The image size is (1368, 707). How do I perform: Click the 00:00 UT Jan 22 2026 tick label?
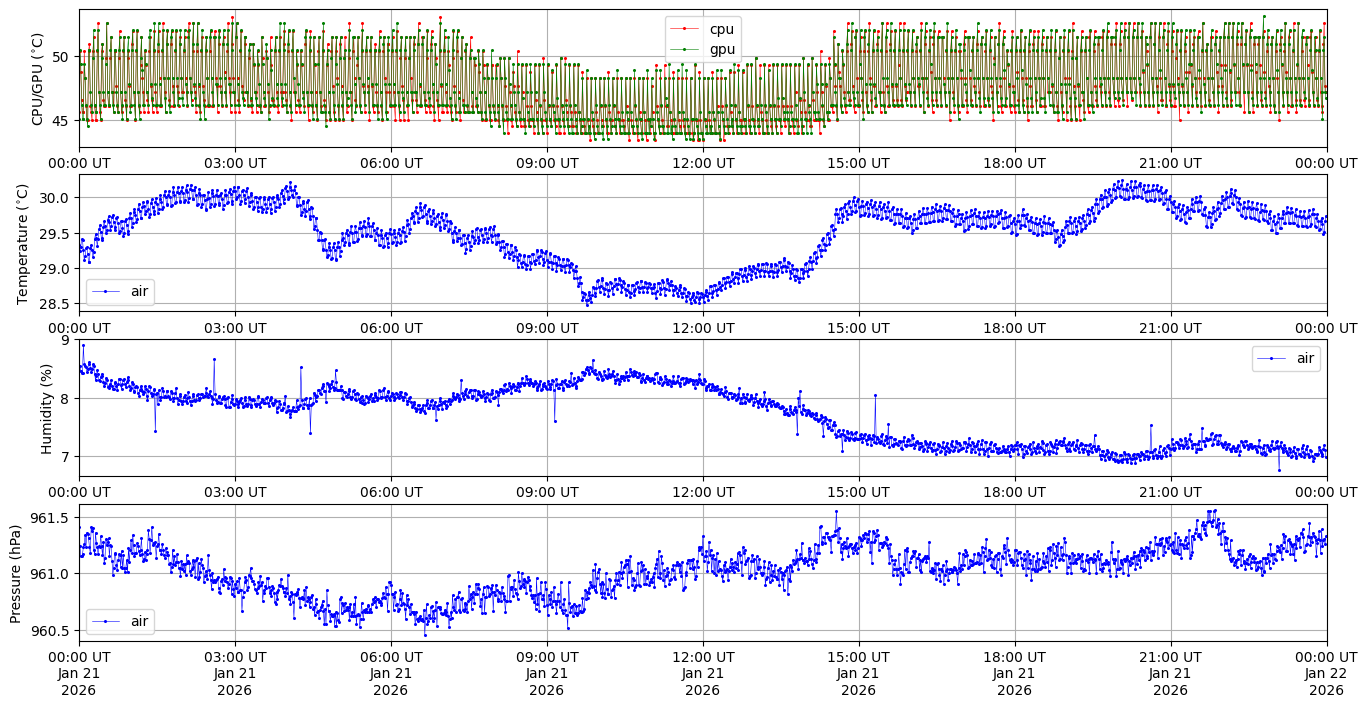point(1326,673)
